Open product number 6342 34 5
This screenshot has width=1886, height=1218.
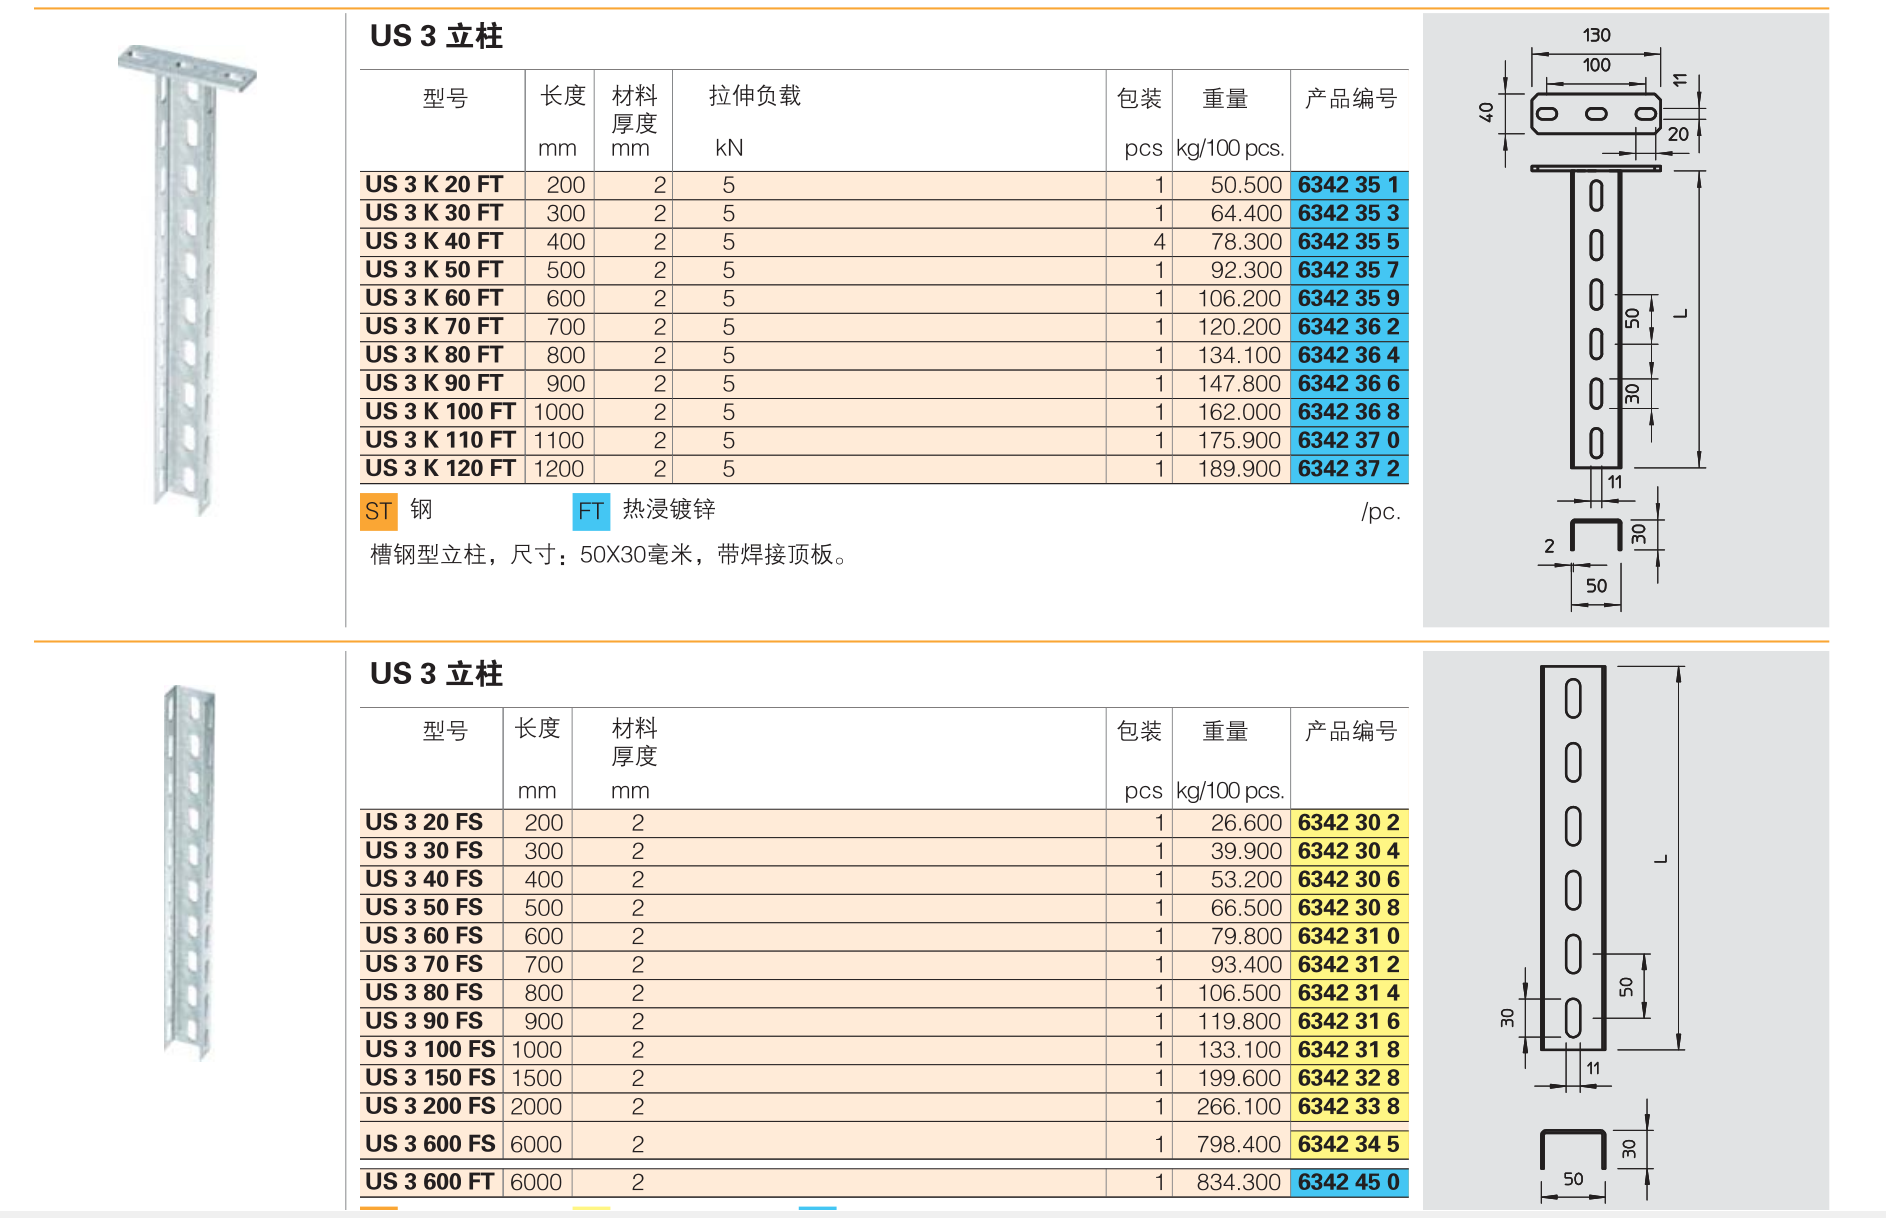click(1348, 1144)
